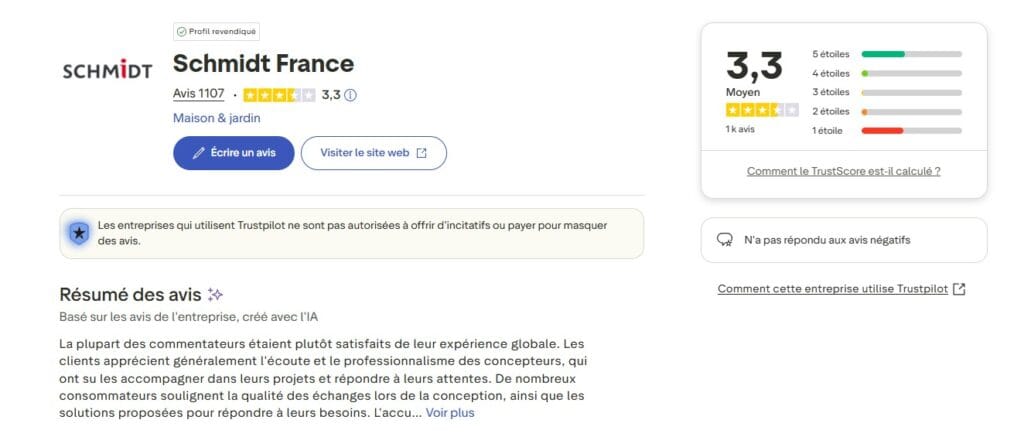Open the Avis 1107 reviews link
This screenshot has height=447, width=1024.
pyautogui.click(x=198, y=94)
